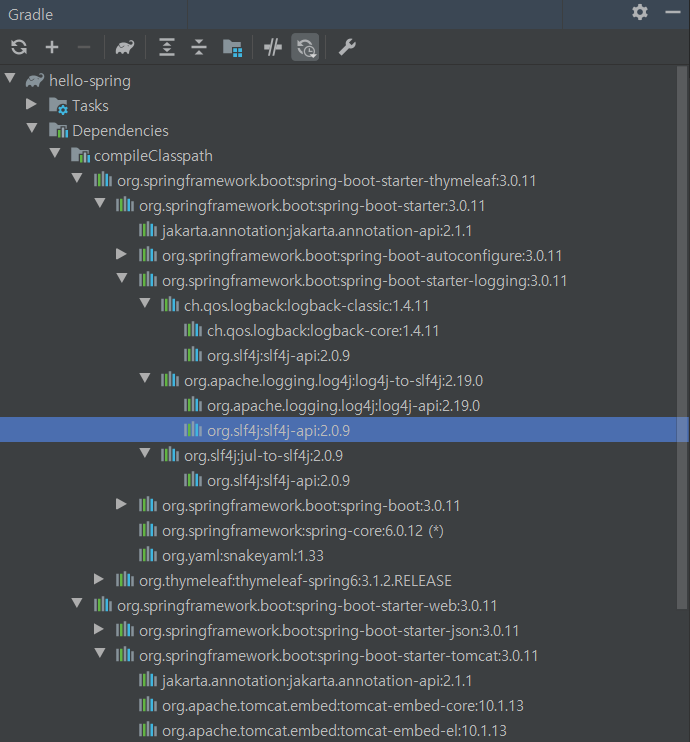Image resolution: width=690 pixels, height=742 pixels.
Task: Open Gradle build tool settings wrench
Action: coord(347,47)
